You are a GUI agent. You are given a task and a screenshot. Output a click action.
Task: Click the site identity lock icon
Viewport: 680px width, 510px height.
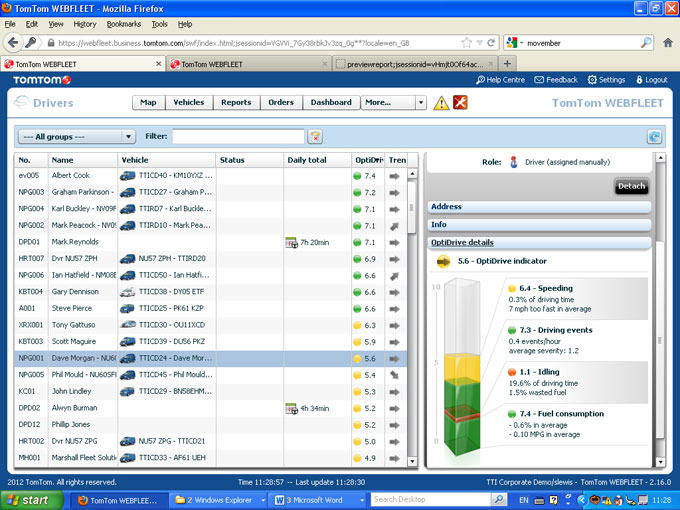[x=51, y=42]
